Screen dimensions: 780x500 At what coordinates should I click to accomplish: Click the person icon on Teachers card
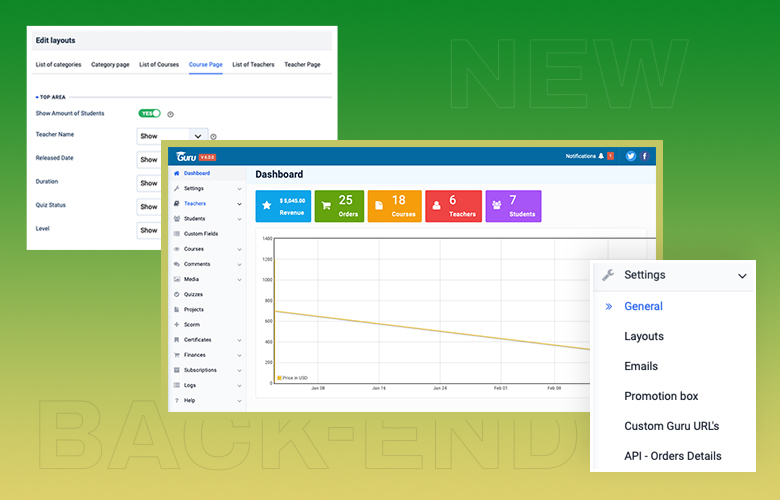pos(436,205)
